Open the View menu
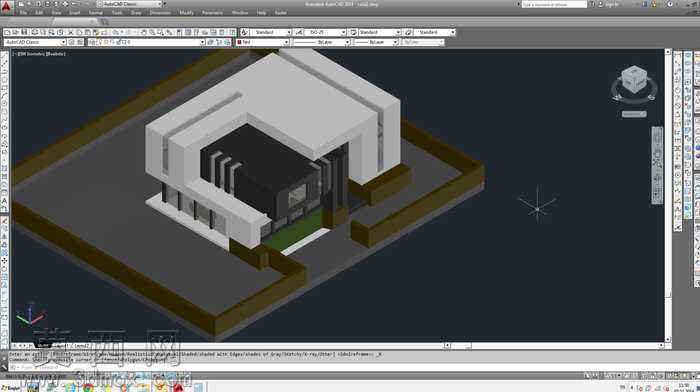 (56, 13)
